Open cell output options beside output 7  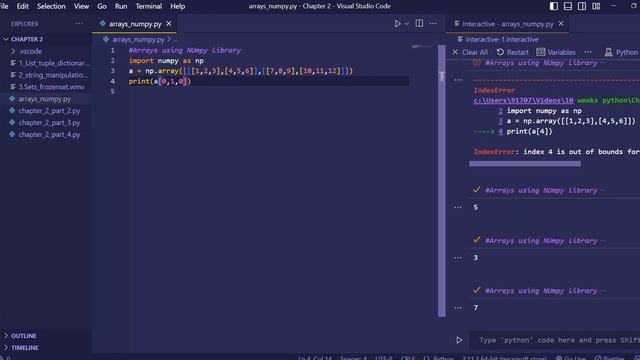[x=458, y=308]
